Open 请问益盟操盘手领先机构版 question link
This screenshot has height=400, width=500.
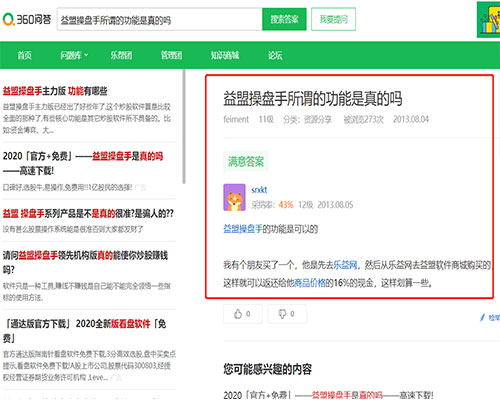pyautogui.click(x=85, y=262)
